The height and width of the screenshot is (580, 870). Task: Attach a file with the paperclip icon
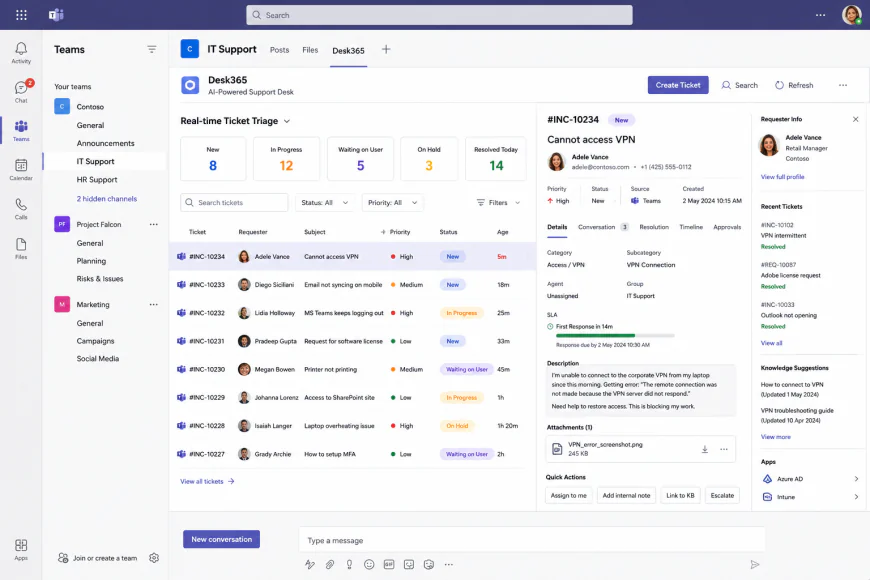pos(330,564)
